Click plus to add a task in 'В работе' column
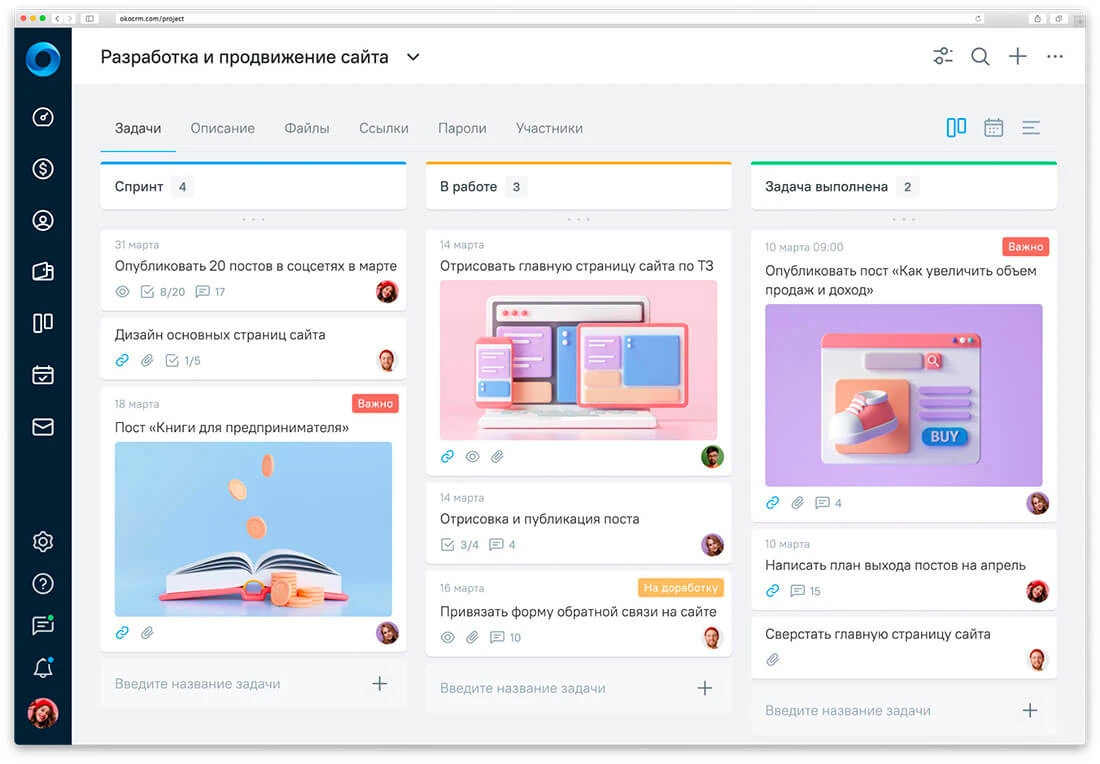This screenshot has width=1100, height=764. pos(704,688)
